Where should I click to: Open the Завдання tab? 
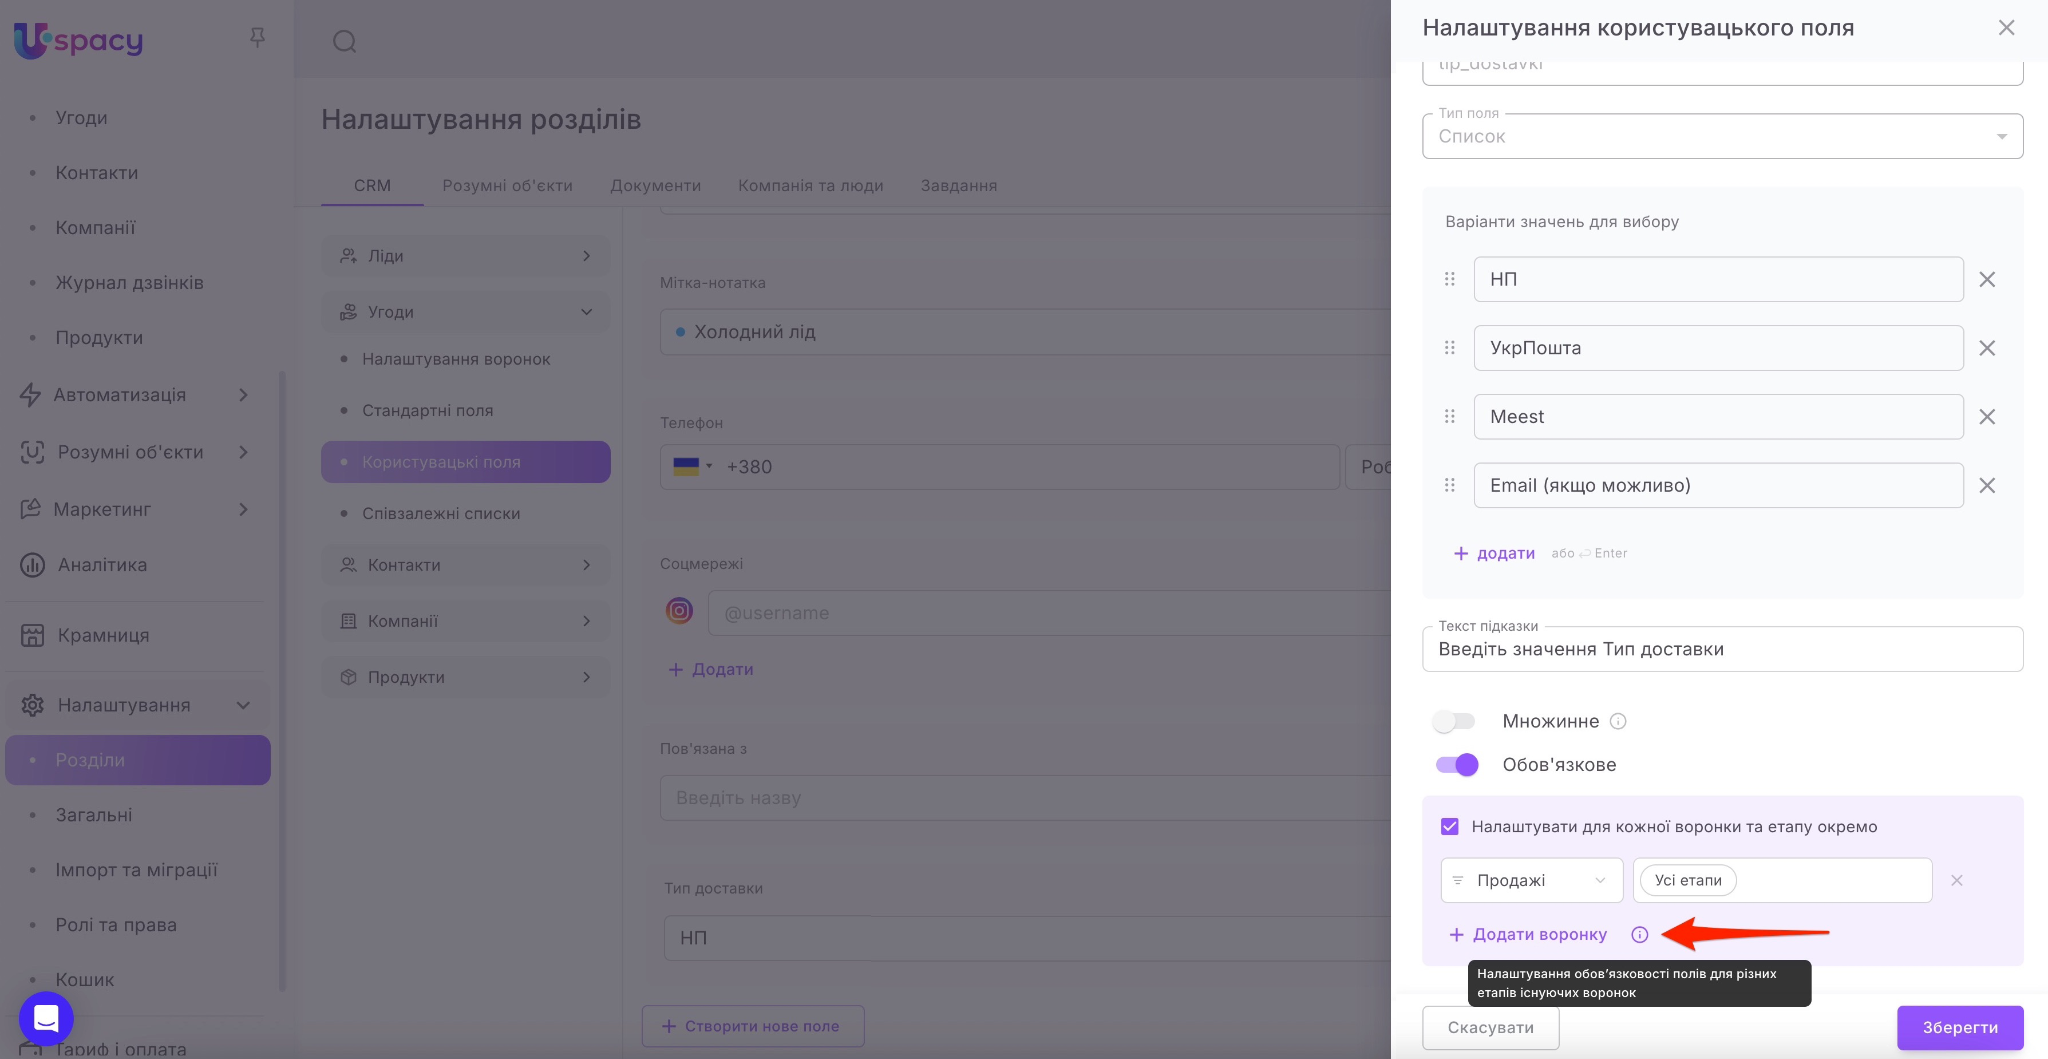[x=958, y=186]
